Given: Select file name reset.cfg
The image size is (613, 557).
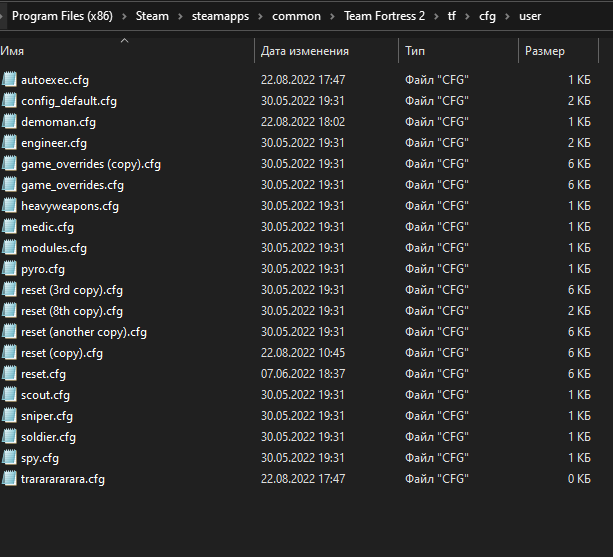Looking at the screenshot, I should coord(43,374).
